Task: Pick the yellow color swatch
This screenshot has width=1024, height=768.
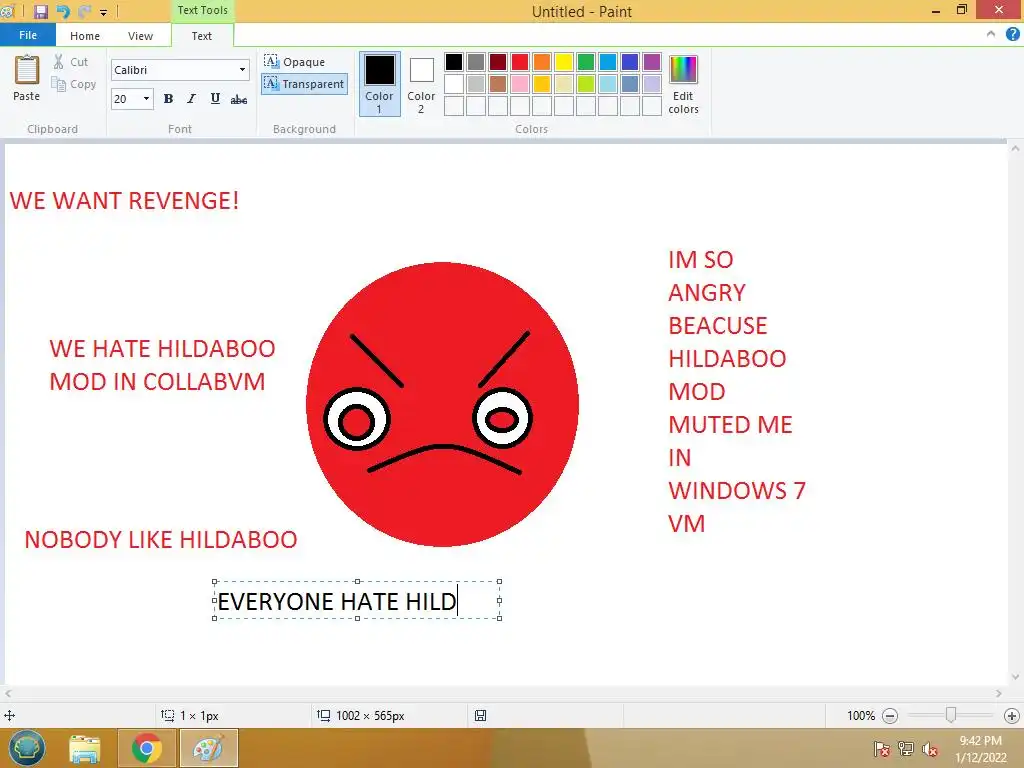Action: pos(564,62)
